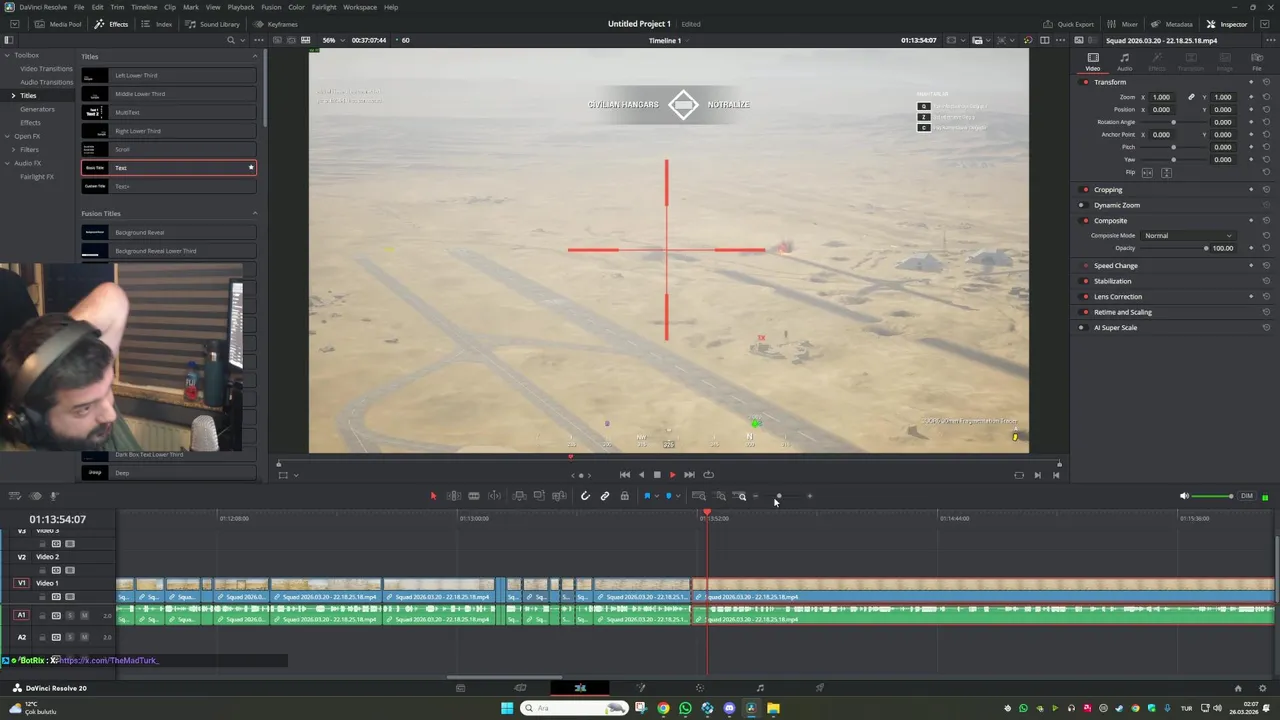Toggle Zoom X/Y link chain icon
The width and height of the screenshot is (1280, 720).
(1191, 97)
